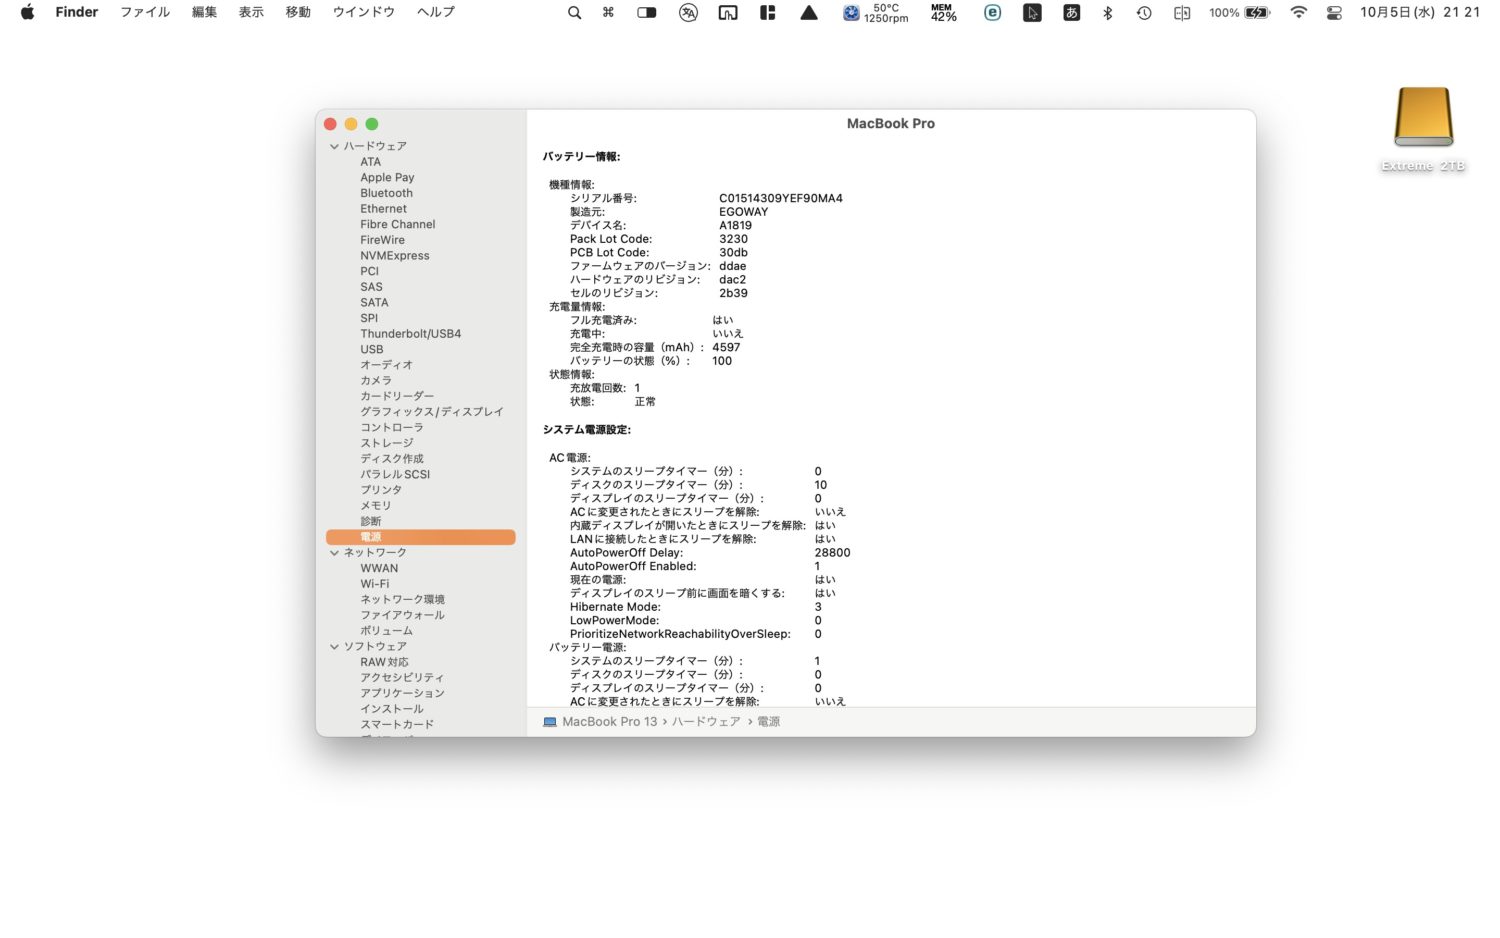This screenshot has height=938, width=1500.
Task: Open the Wi-Fi status menu
Action: 1298,13
